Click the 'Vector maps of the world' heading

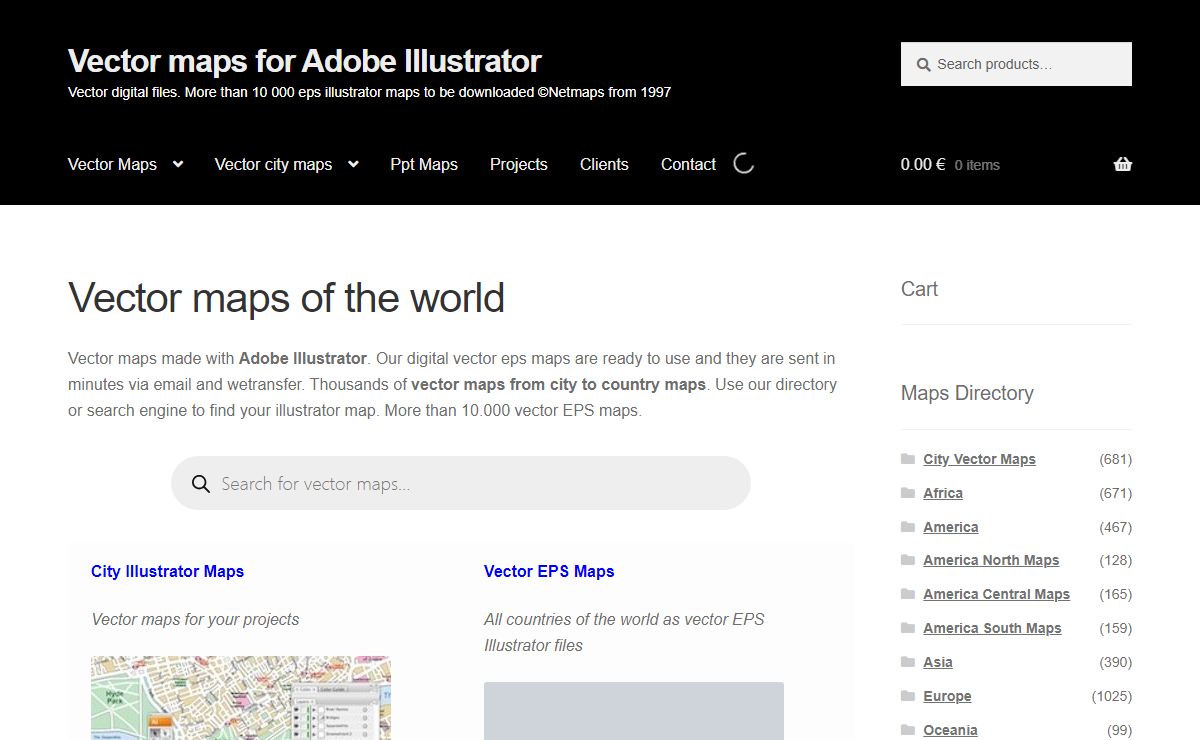tap(286, 298)
